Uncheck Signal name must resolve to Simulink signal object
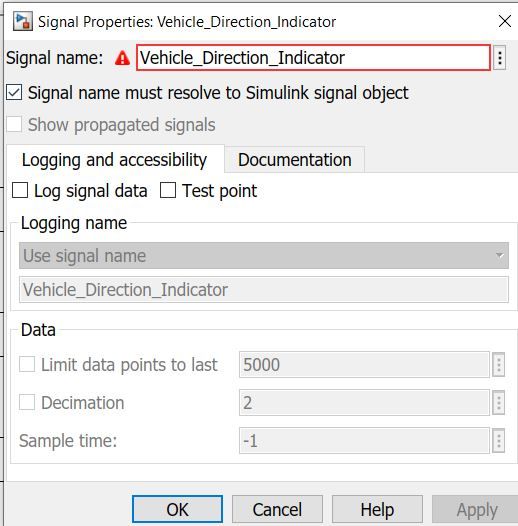The width and height of the screenshot is (518, 526). tap(14, 93)
